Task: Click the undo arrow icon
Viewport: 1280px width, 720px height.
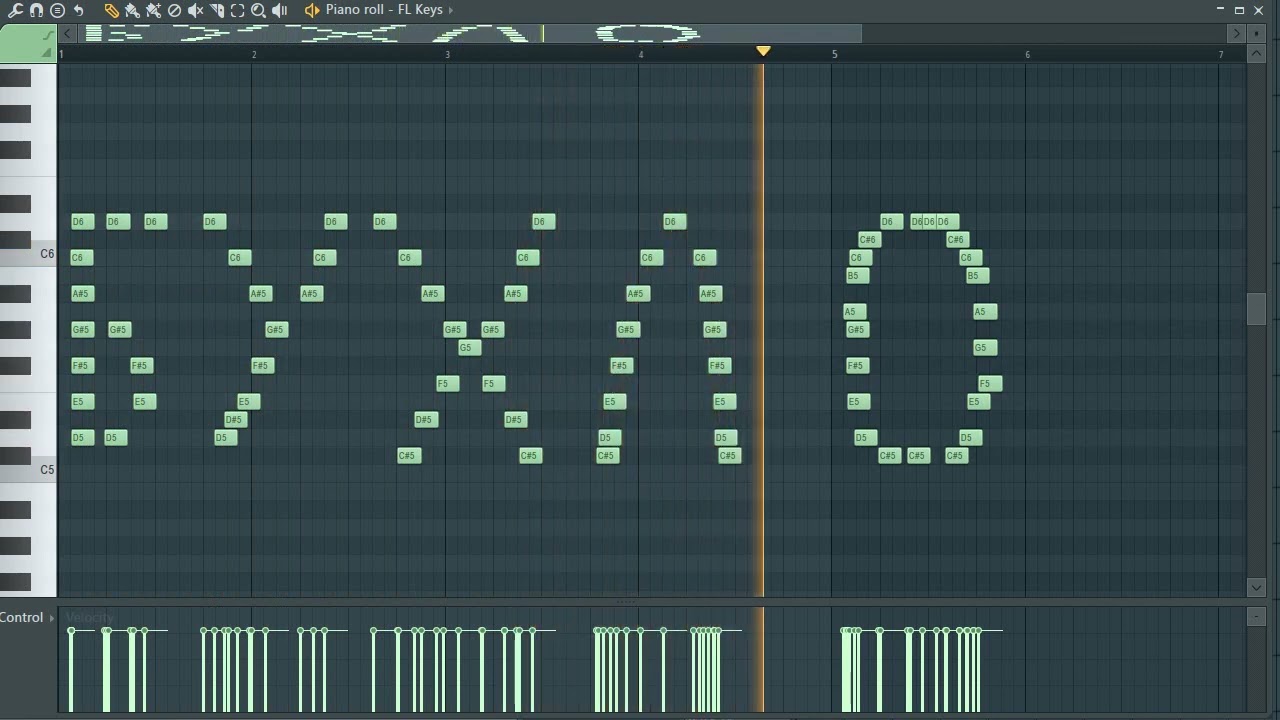Action: tap(78, 10)
